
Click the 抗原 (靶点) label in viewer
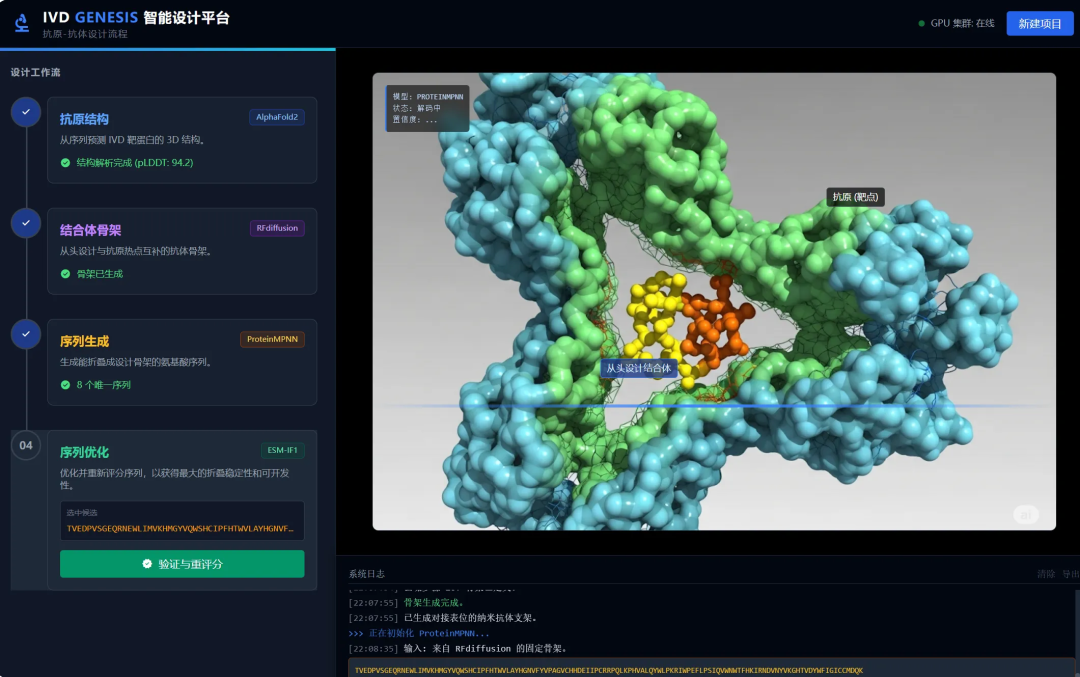coord(855,197)
